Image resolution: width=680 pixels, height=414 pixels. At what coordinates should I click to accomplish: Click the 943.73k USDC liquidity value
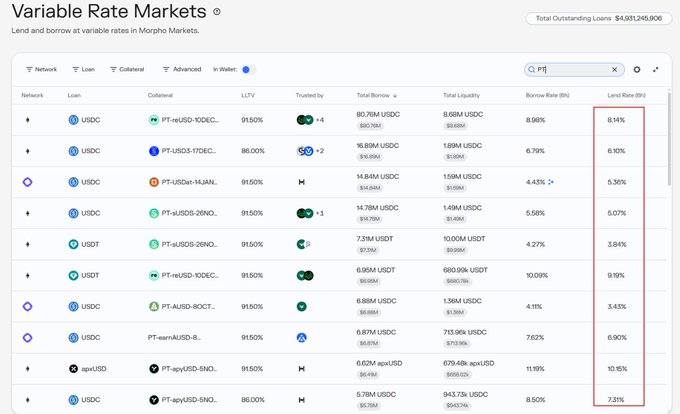(465, 394)
